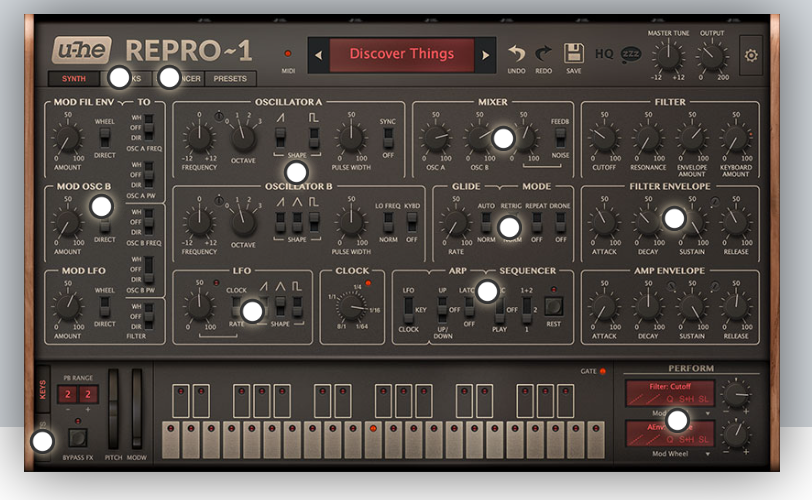The height and width of the screenshot is (500, 812).
Task: Click the u-he logo
Action: click(83, 51)
